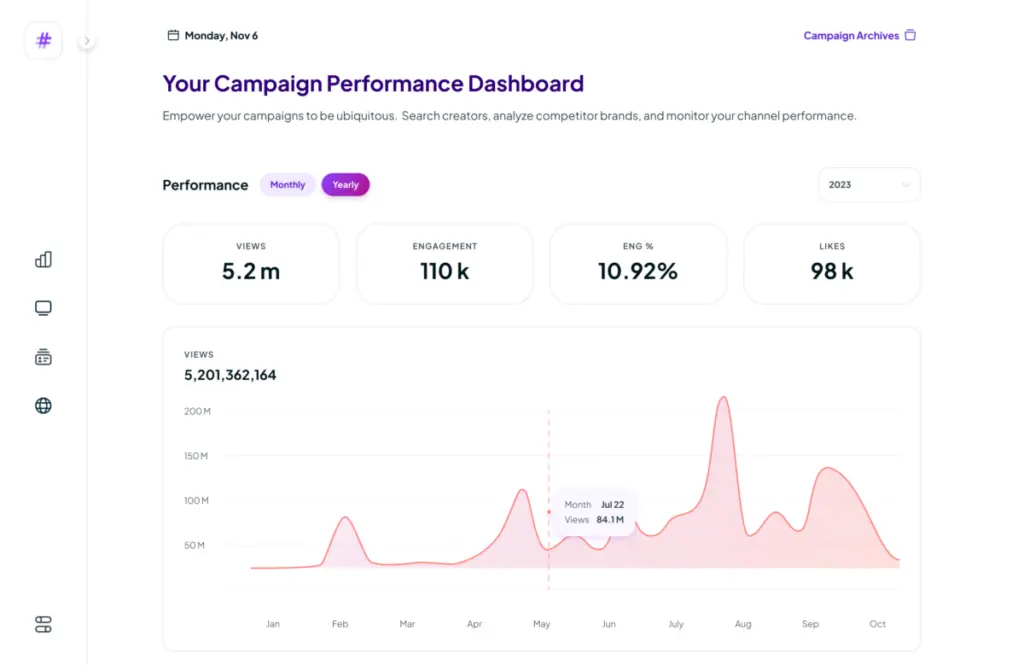Screen dimensions: 1024x665
Task: Click the Likes 98 k card
Action: (831, 263)
